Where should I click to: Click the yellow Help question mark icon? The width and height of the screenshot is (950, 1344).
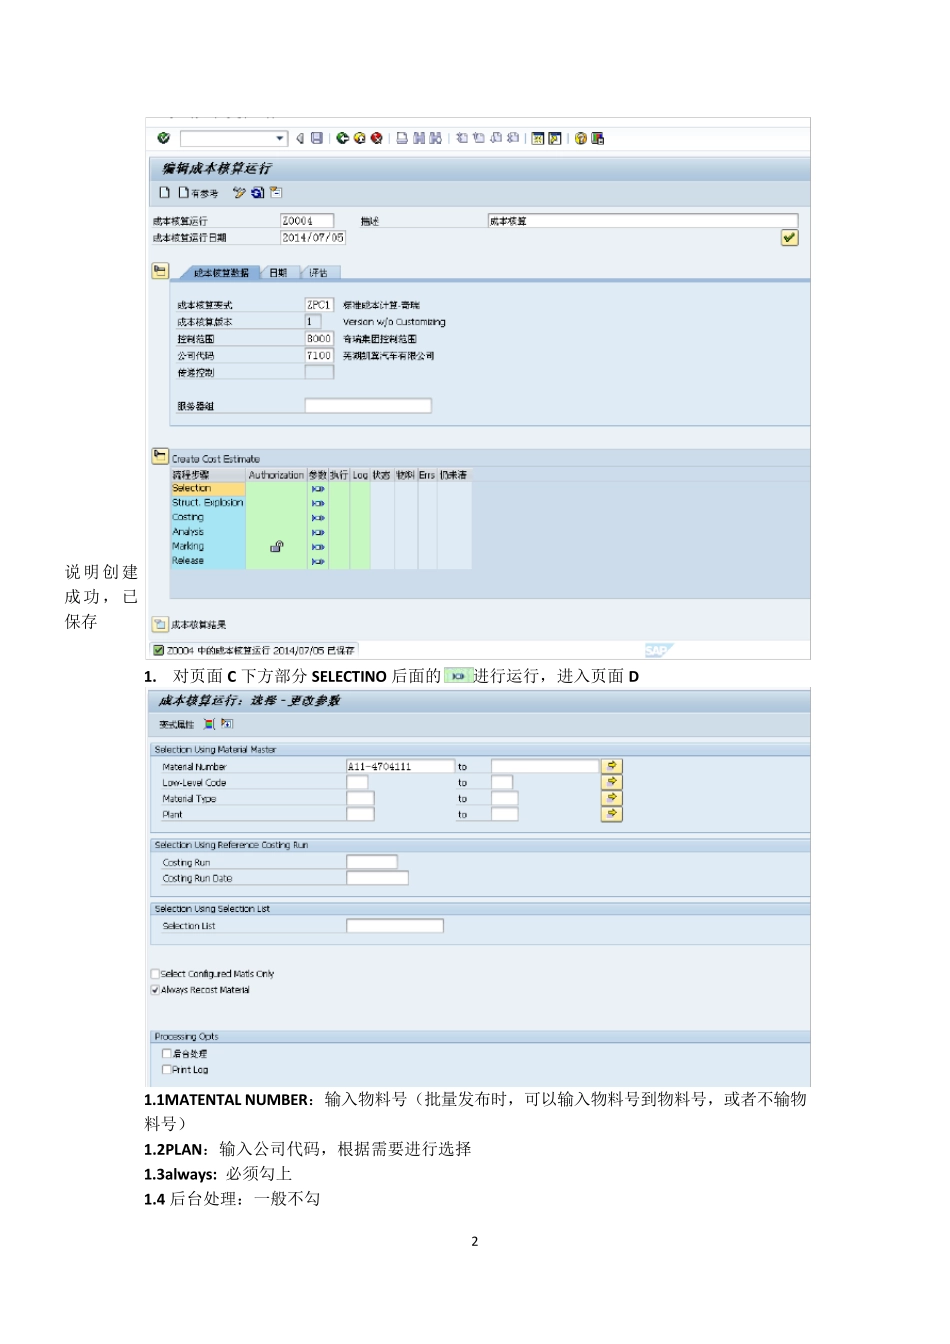click(581, 138)
